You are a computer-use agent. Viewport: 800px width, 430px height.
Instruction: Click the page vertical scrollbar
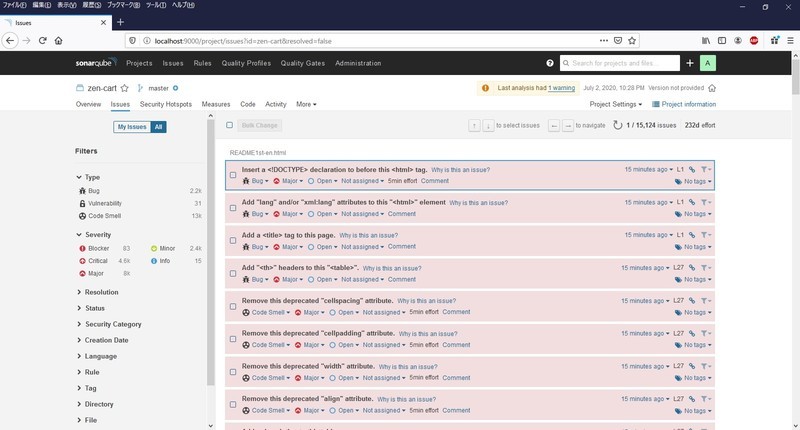click(x=795, y=77)
